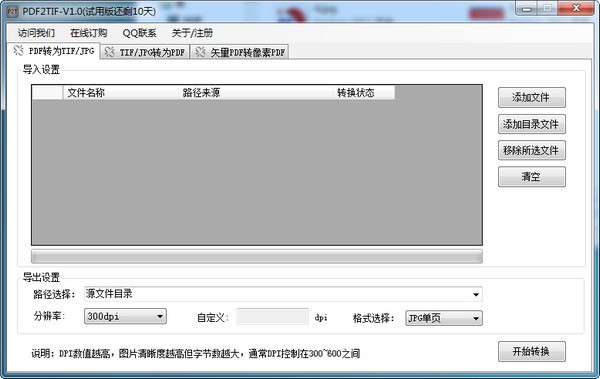
Task: Open the 关于/注册 menu
Action: coord(192,33)
